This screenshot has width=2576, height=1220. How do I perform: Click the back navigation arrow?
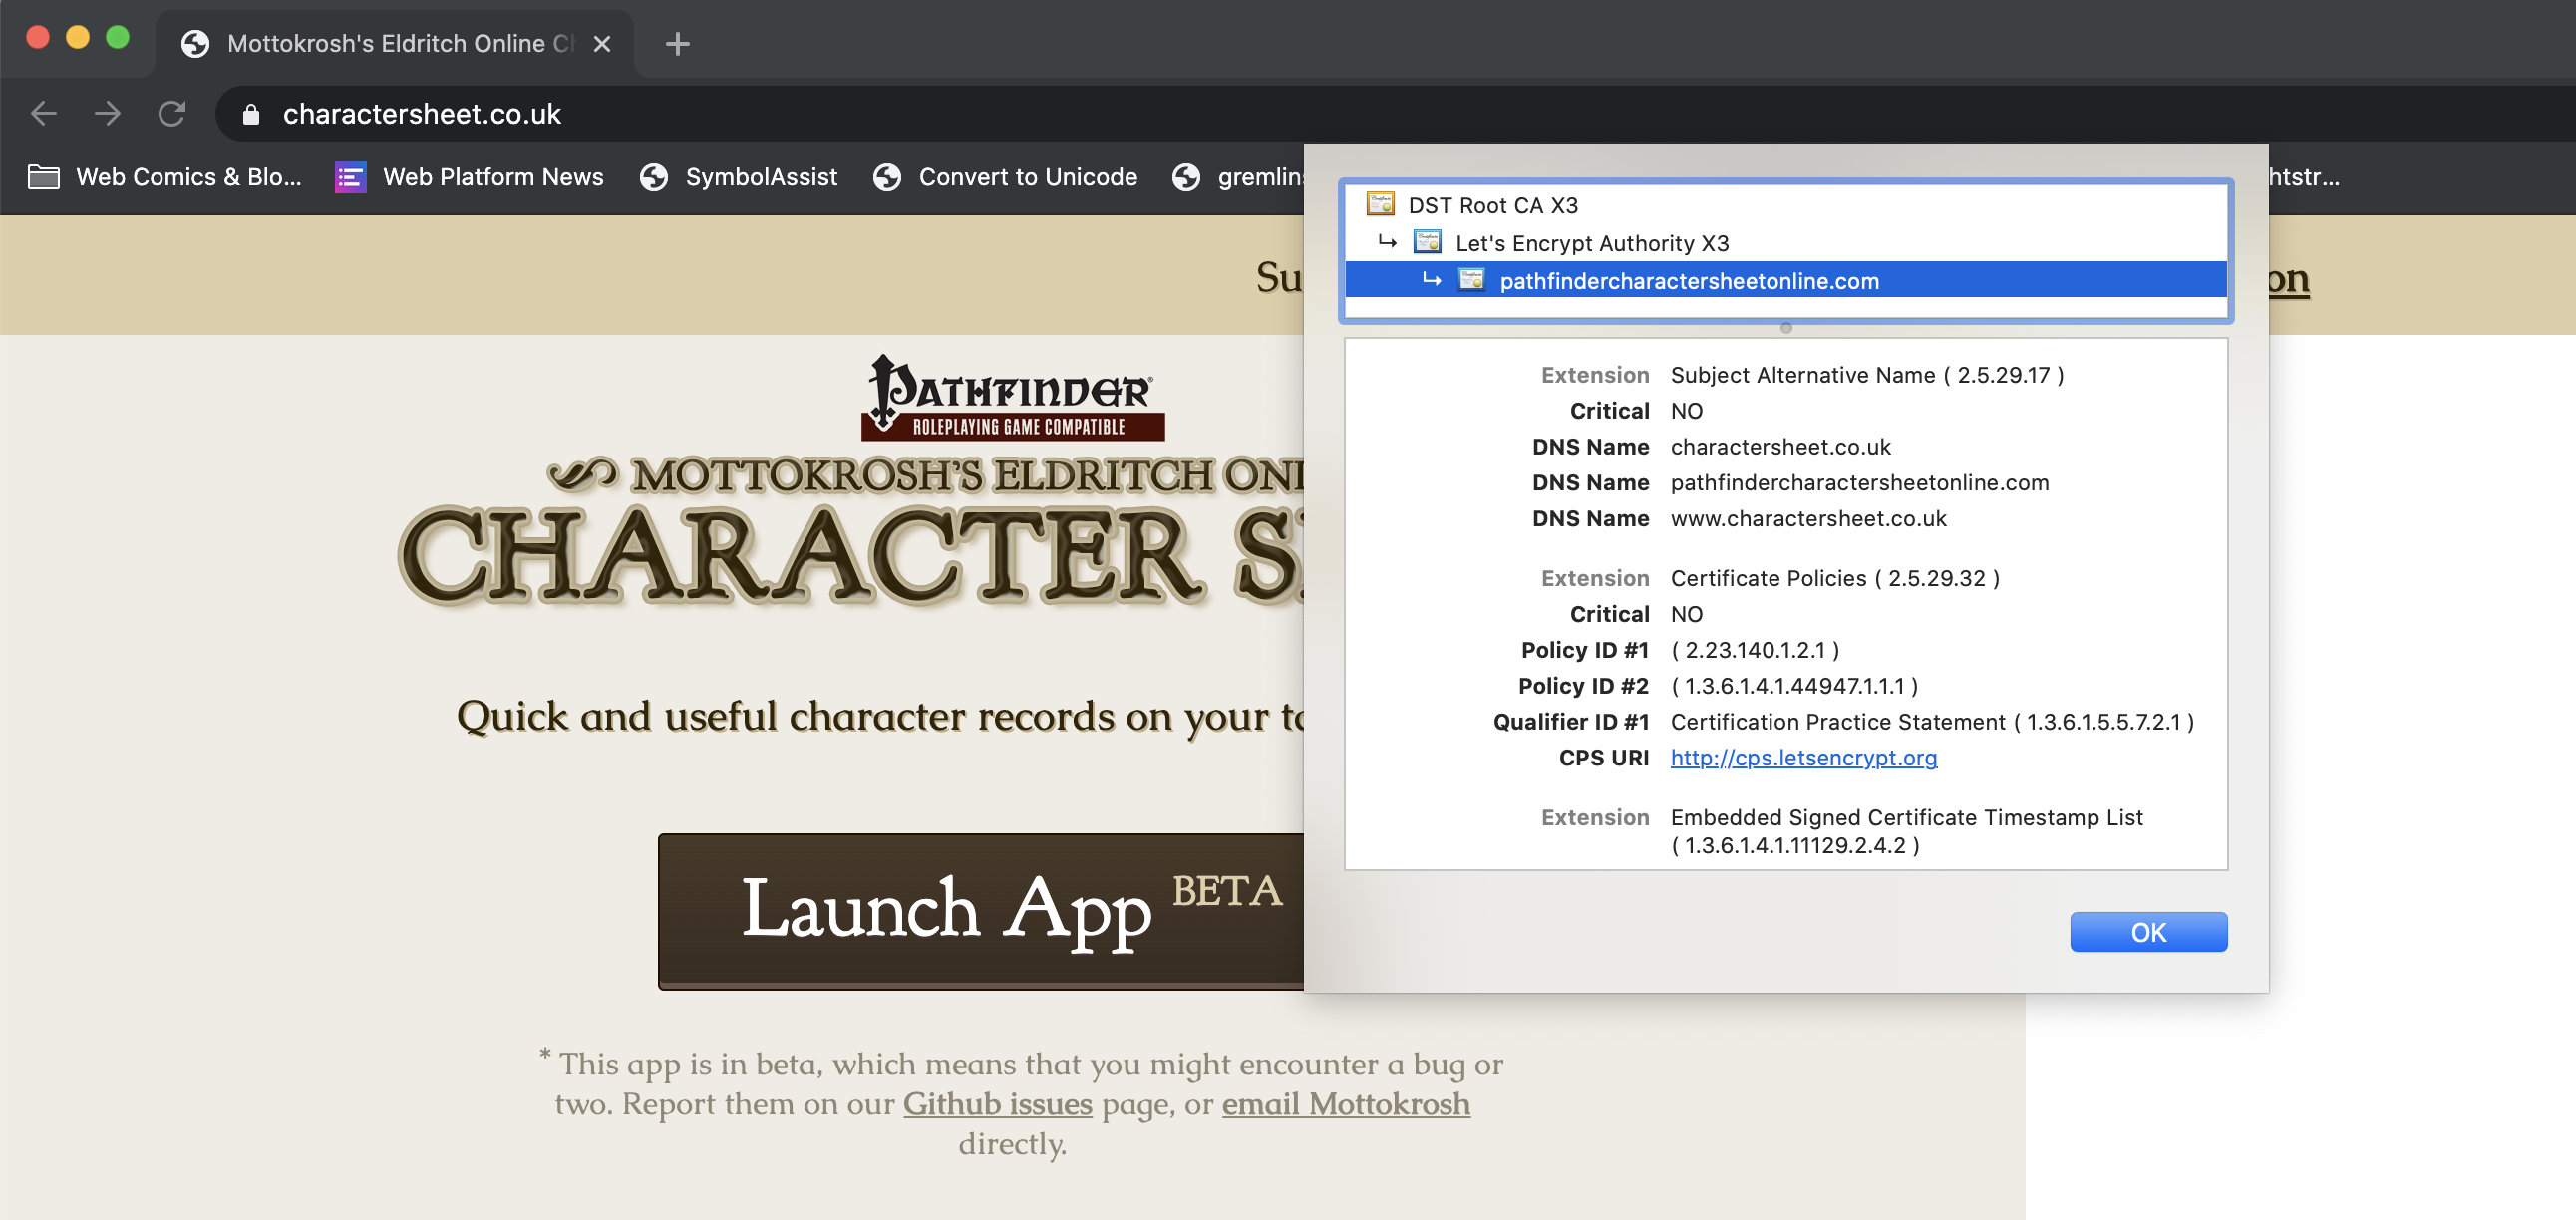pyautogui.click(x=43, y=113)
